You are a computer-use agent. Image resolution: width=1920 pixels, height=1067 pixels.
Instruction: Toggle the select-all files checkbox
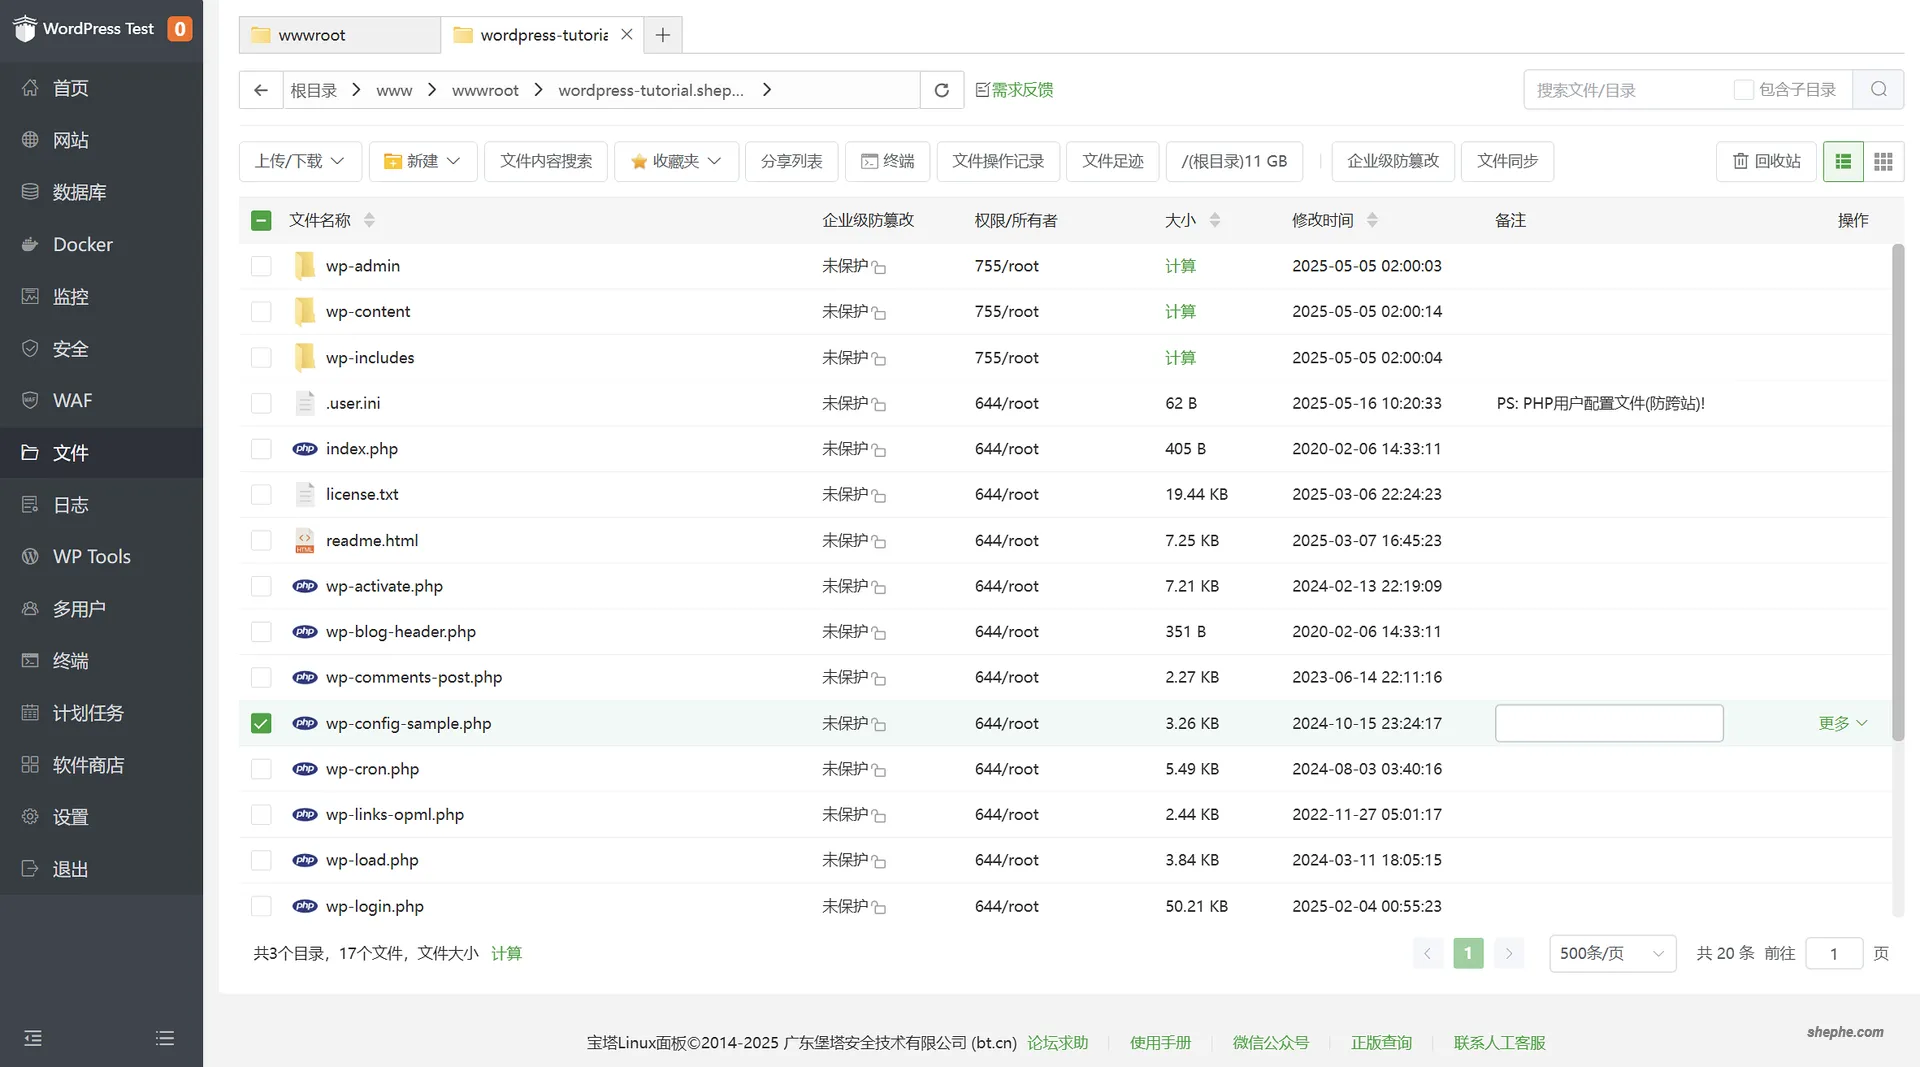(261, 220)
